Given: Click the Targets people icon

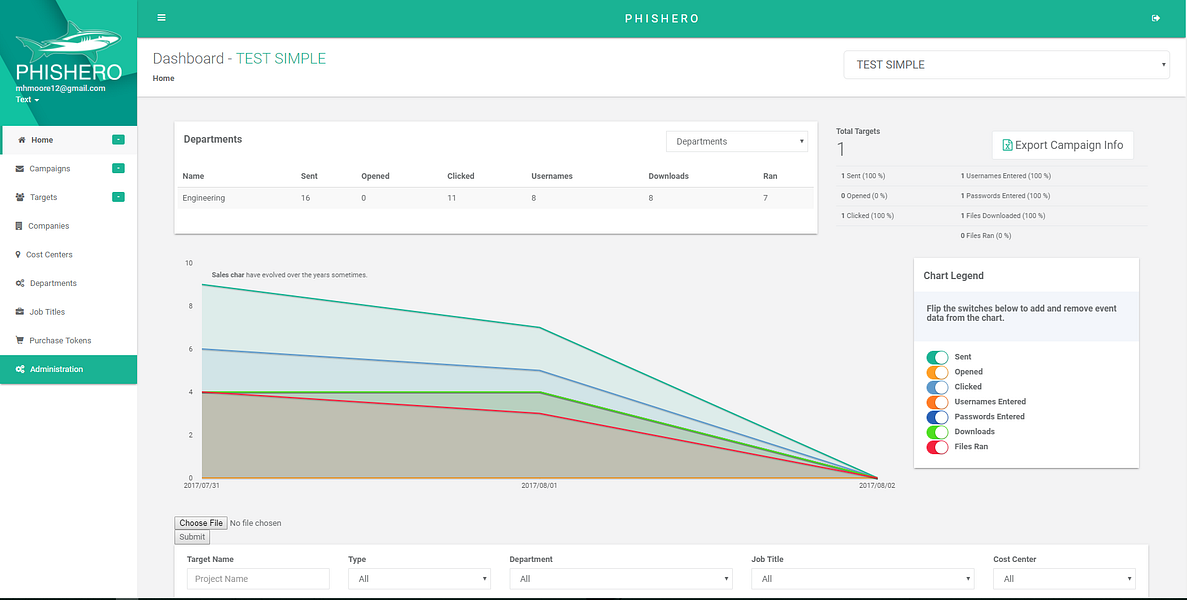Looking at the screenshot, I should (x=20, y=197).
